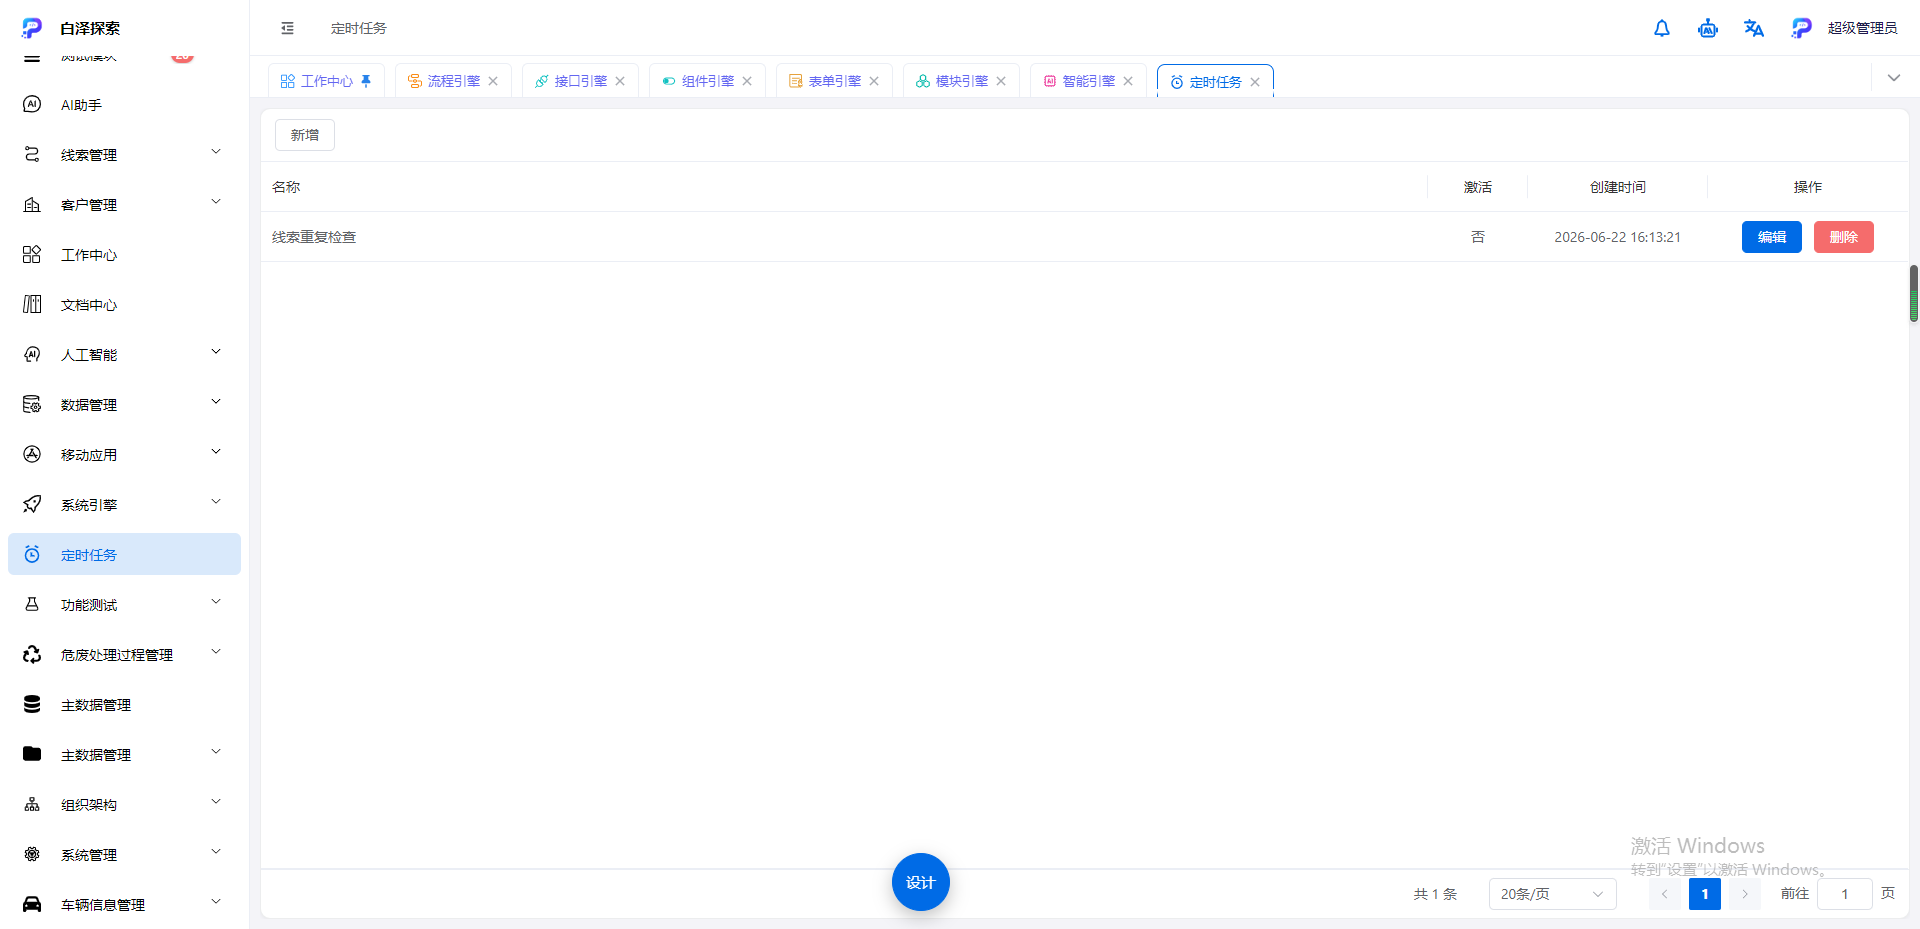The height and width of the screenshot is (929, 1920).
Task: Open the tab list dropdown chevron
Action: 1894,78
